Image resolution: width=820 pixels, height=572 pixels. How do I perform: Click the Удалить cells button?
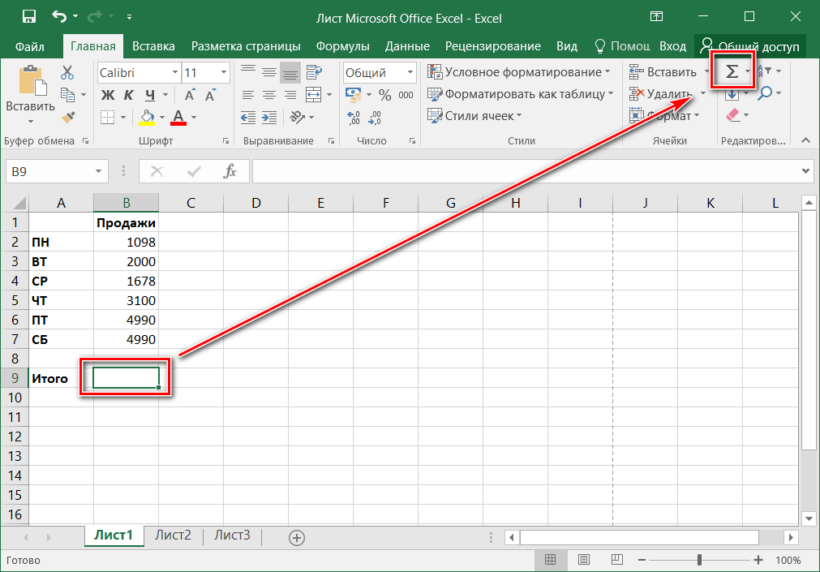point(660,94)
